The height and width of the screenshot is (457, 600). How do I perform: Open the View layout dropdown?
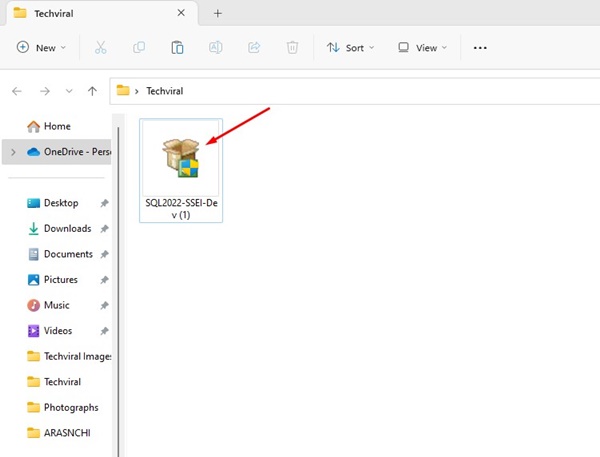422,47
